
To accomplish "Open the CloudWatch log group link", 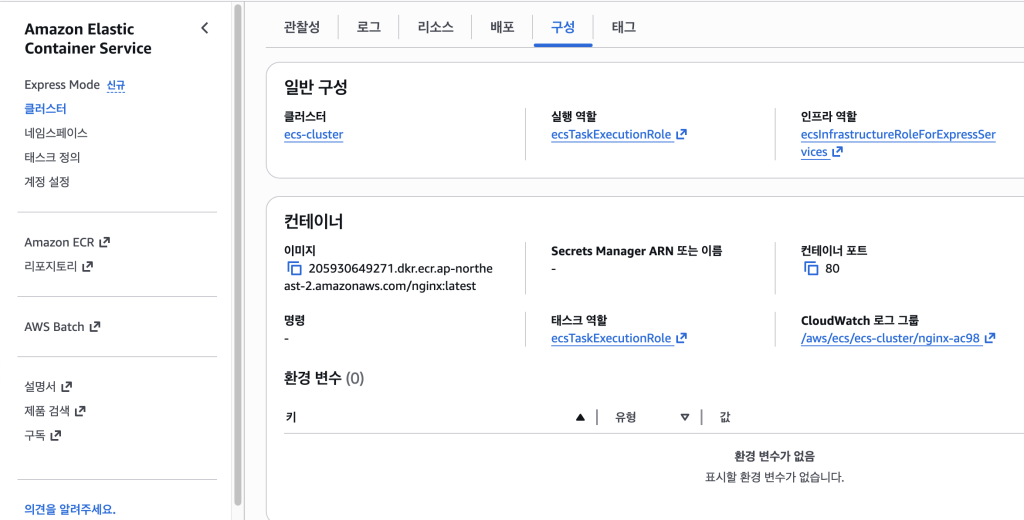I will (890, 338).
